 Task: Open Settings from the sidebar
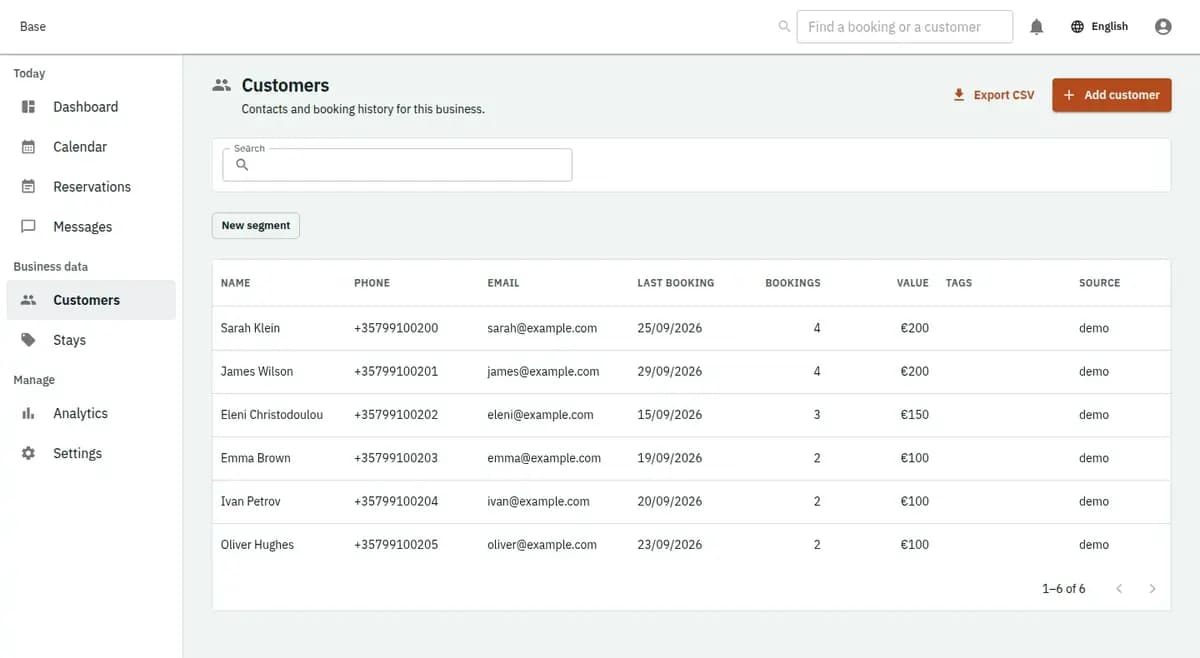(91, 453)
